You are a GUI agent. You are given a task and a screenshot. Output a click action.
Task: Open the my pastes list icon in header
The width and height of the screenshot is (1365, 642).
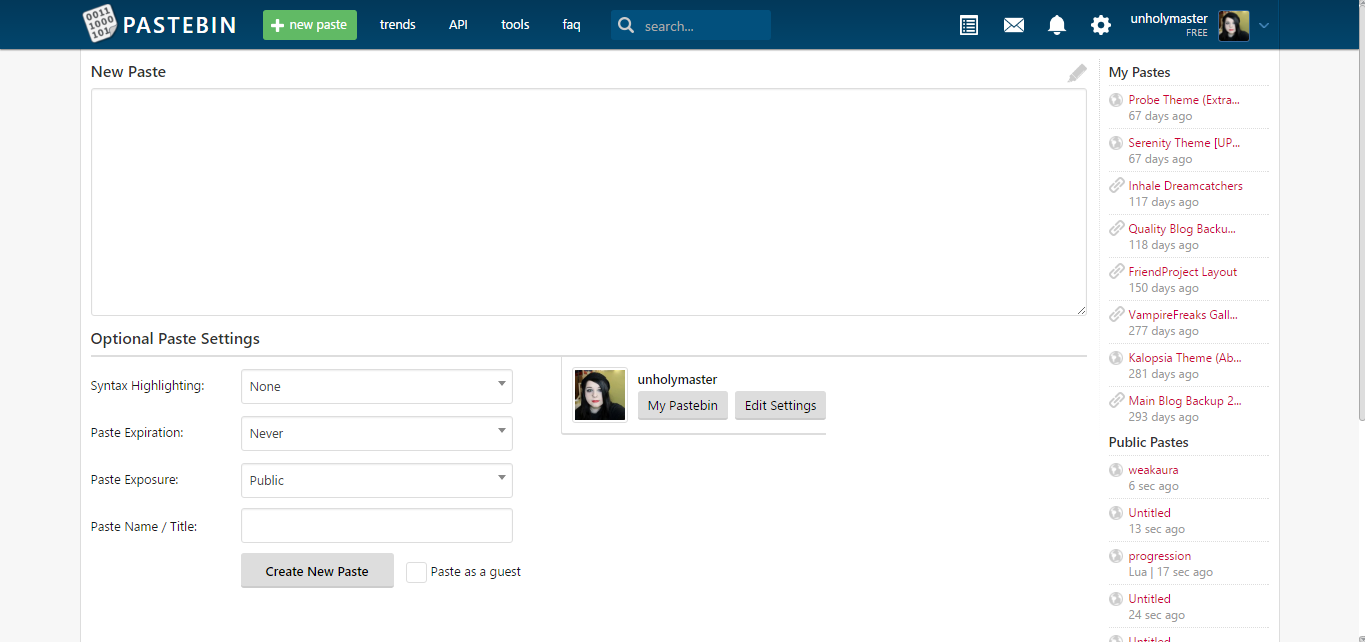[969, 25]
